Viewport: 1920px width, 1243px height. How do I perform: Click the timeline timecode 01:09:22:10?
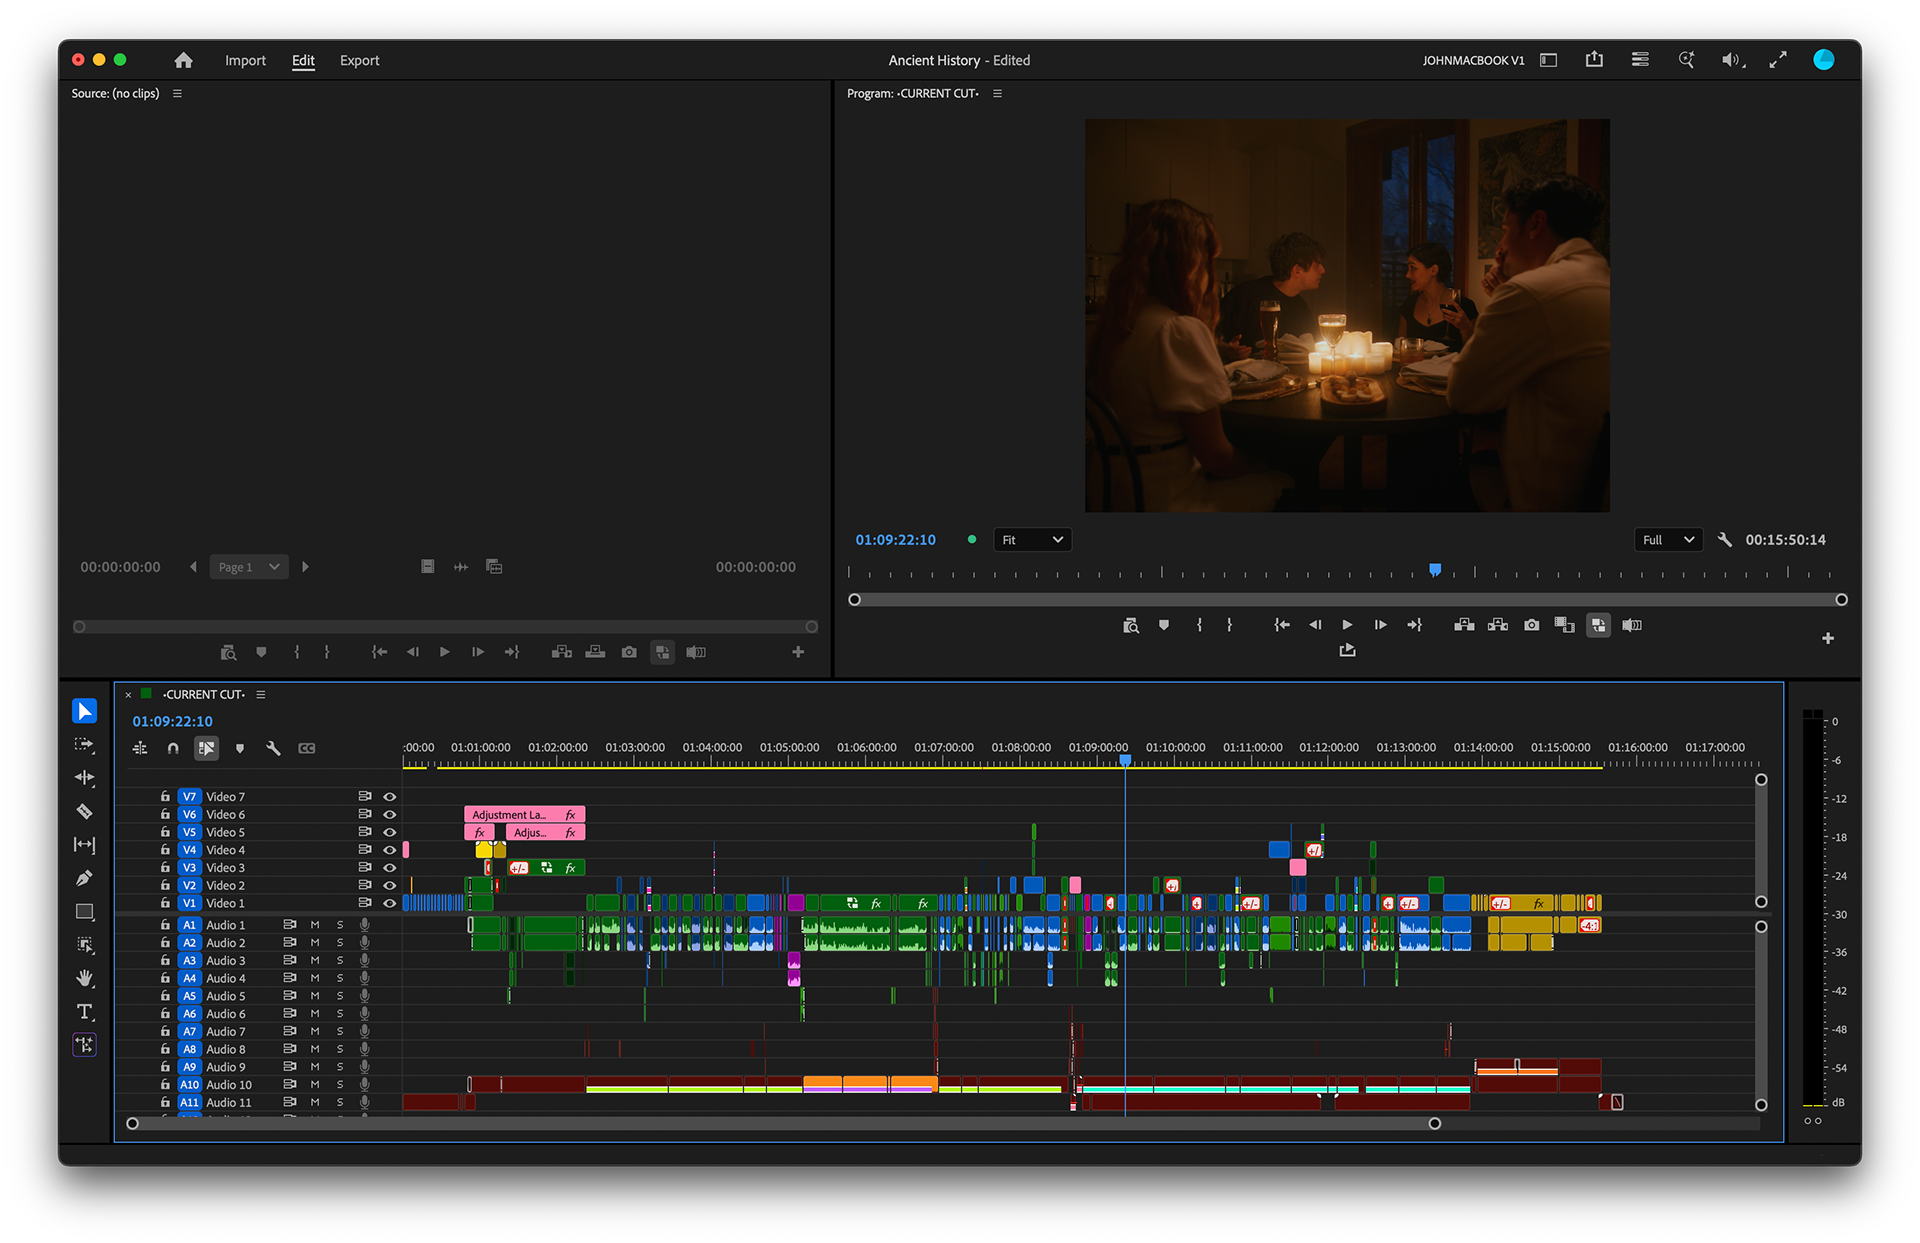point(173,721)
